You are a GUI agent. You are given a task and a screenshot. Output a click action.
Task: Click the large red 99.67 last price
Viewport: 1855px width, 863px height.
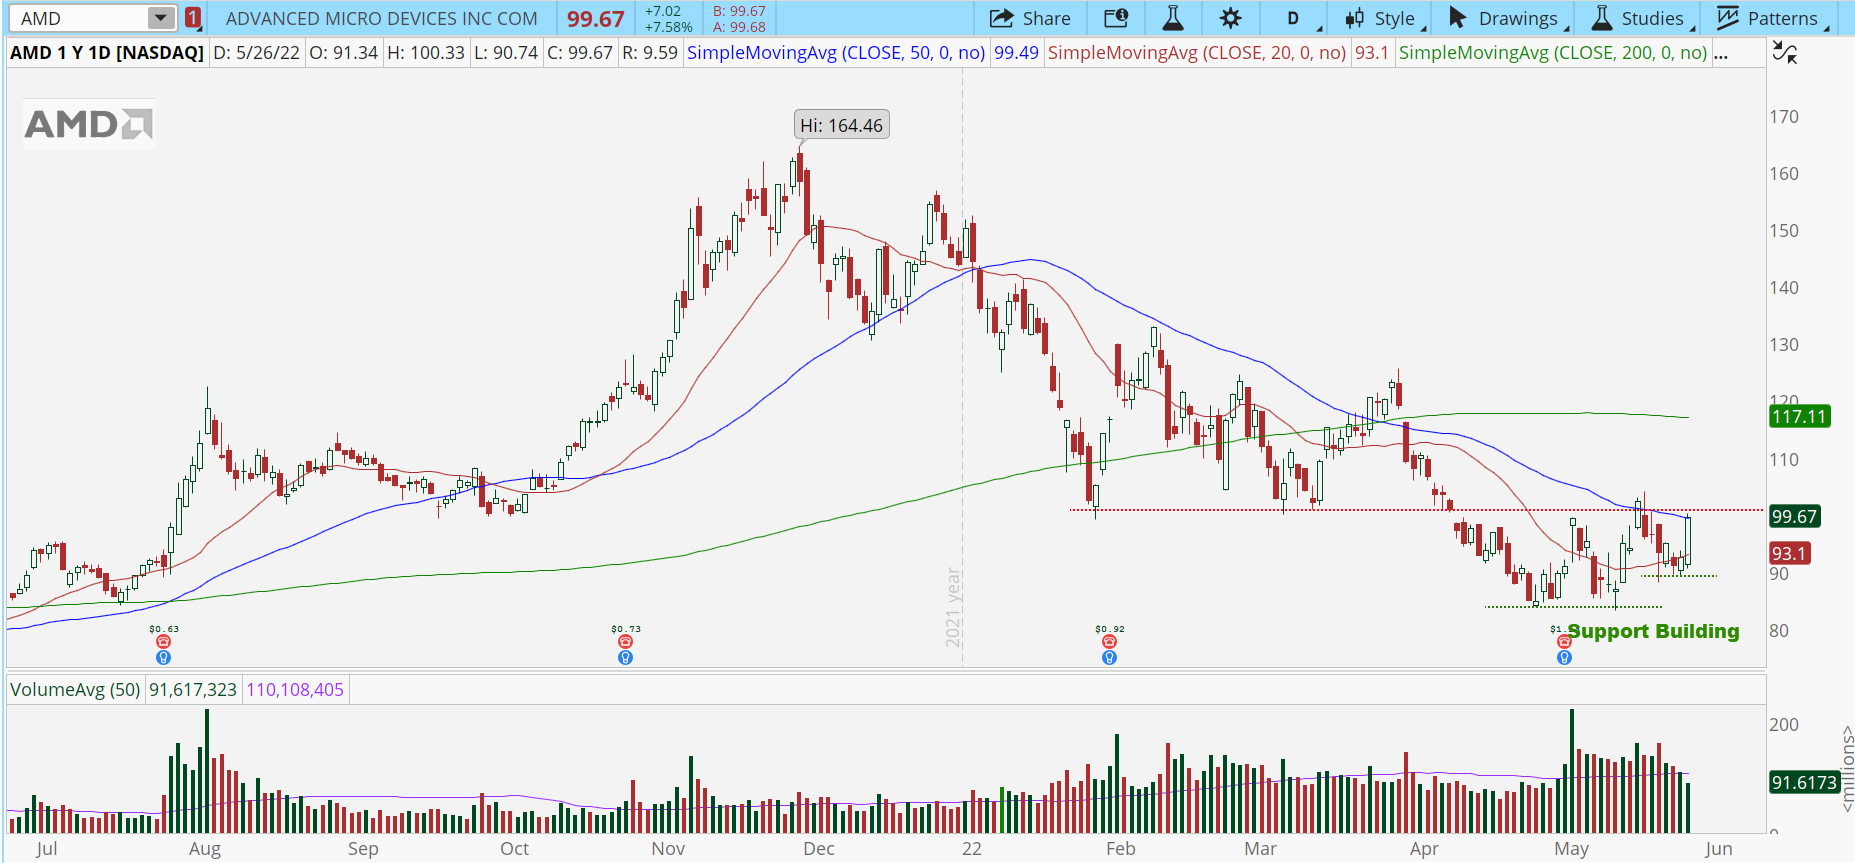click(596, 19)
